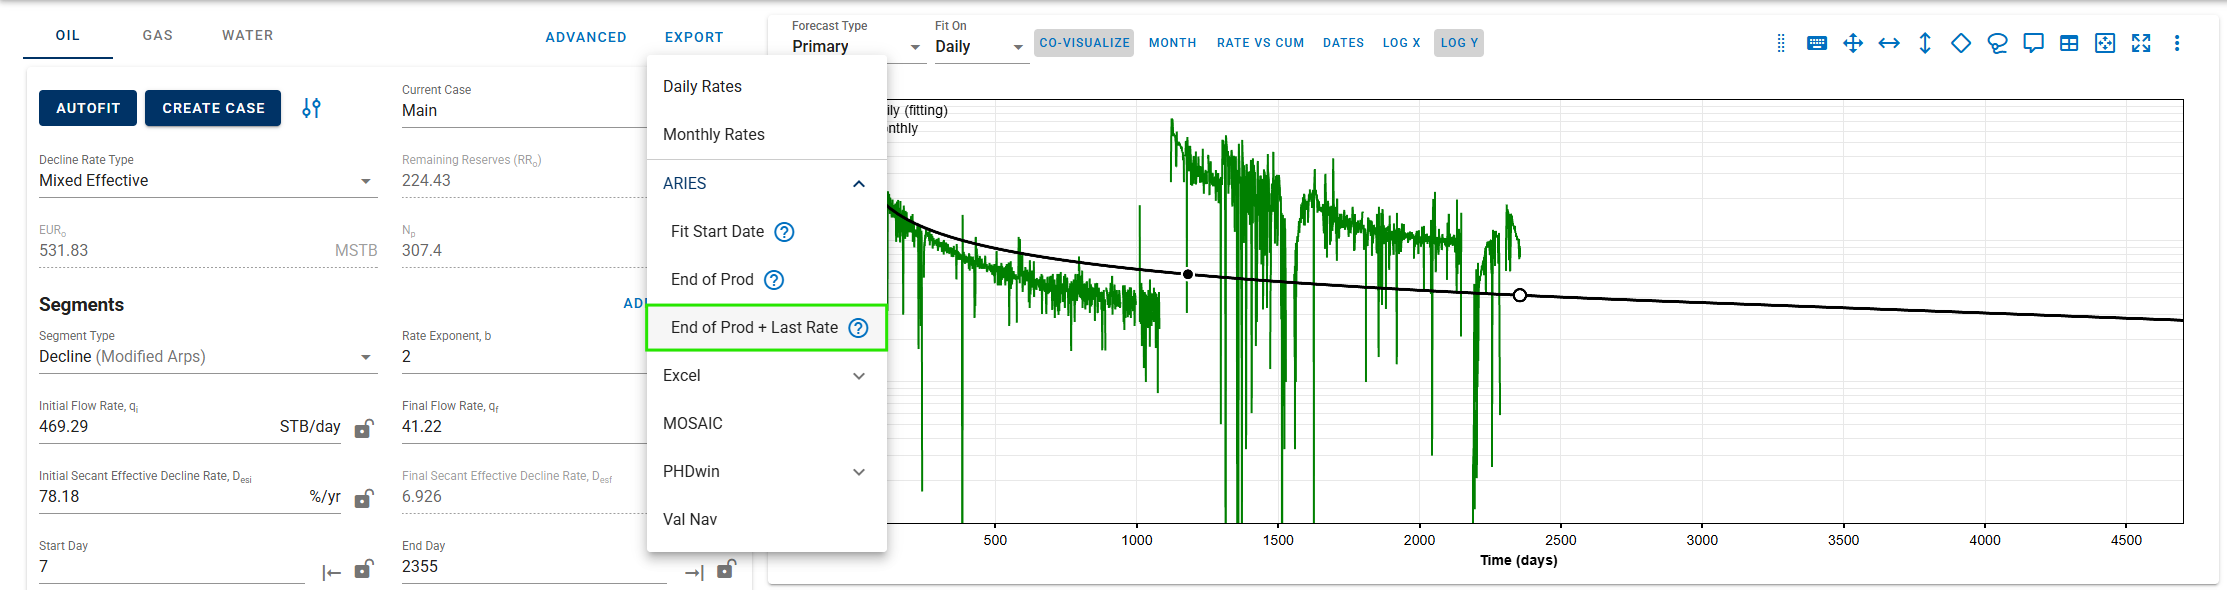
Task: Click the AUTOFIT button
Action: pyautogui.click(x=88, y=108)
